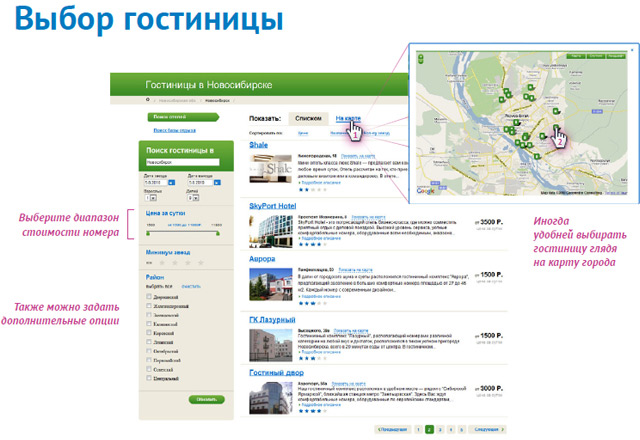Check the Калининский district checkbox
The height and width of the screenshot is (440, 640).
pyautogui.click(x=149, y=324)
